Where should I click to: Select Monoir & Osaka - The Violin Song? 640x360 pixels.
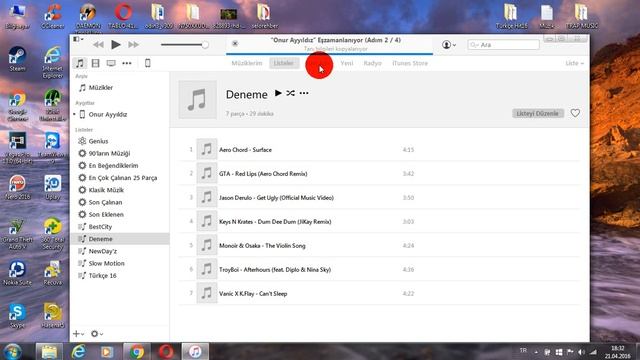(379, 245)
